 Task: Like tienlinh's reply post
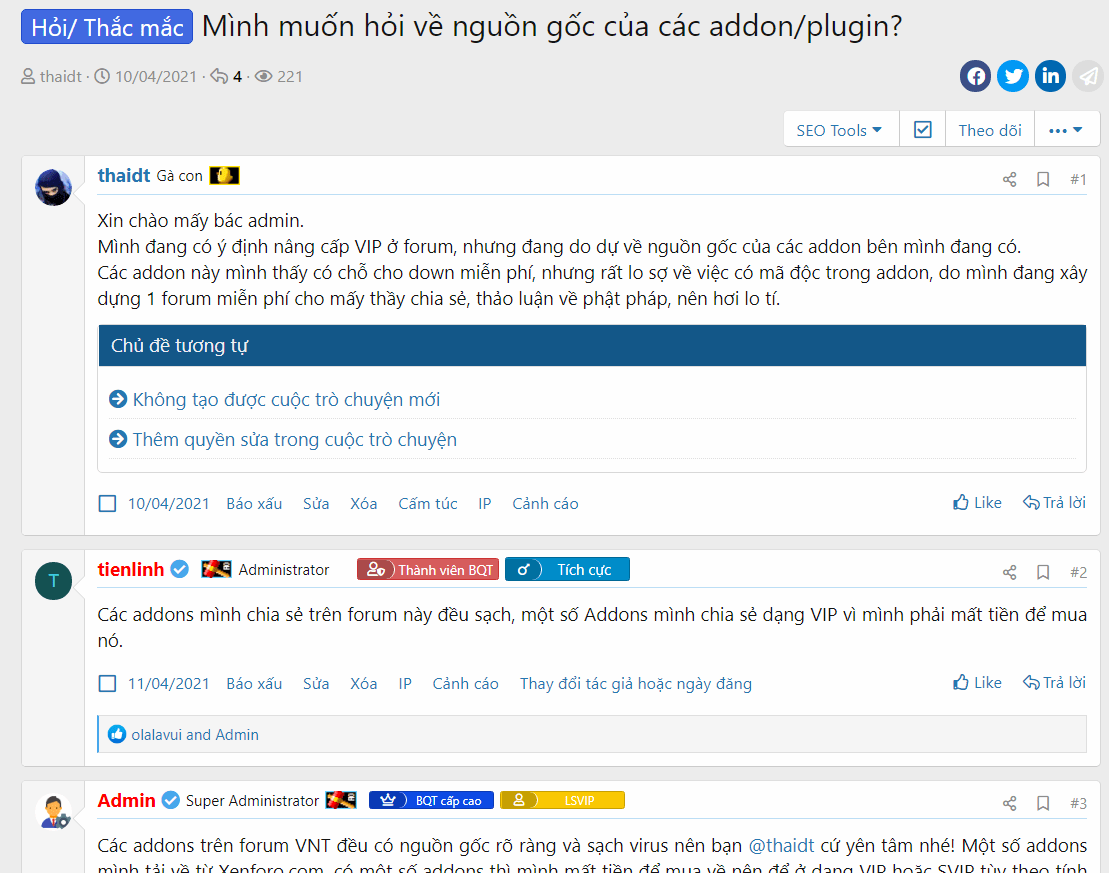[977, 683]
